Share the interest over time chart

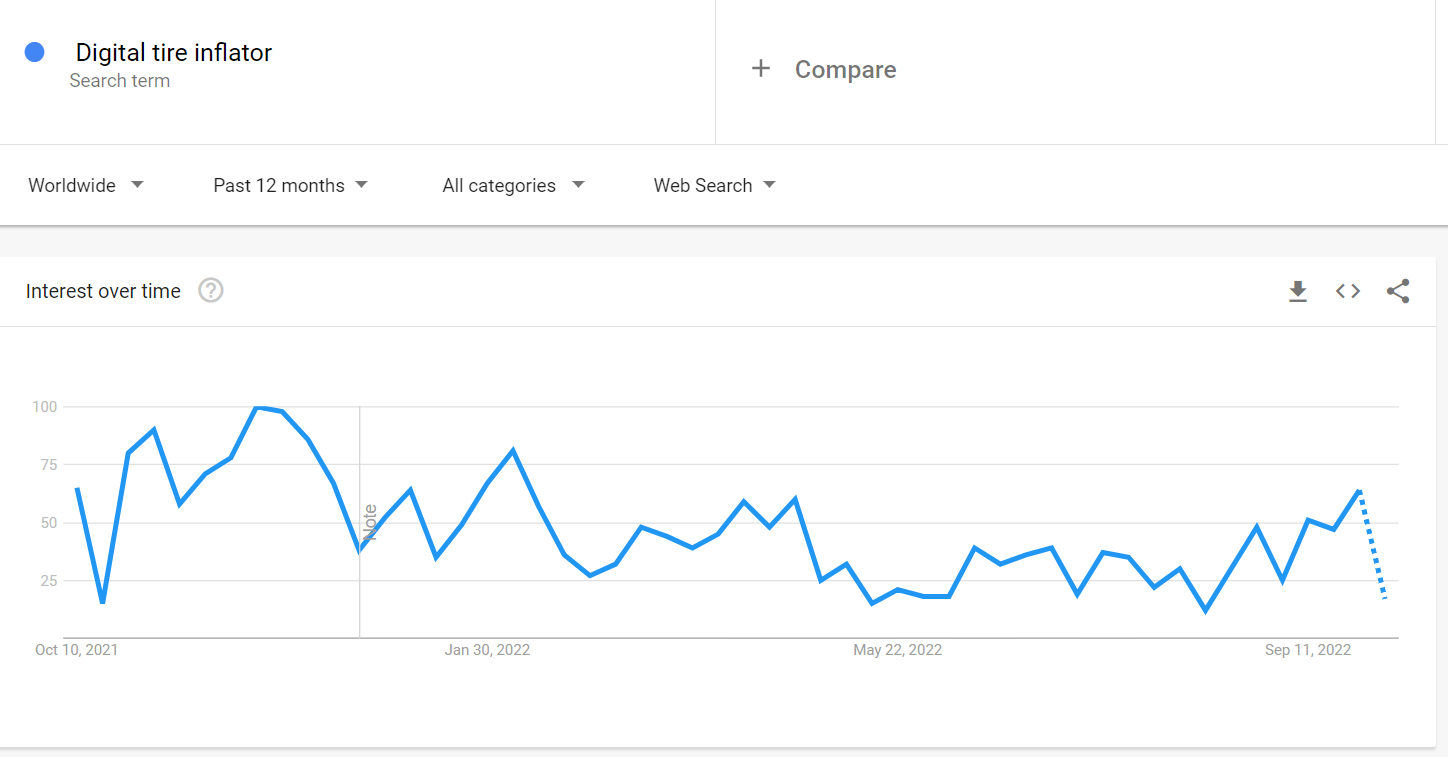click(1398, 291)
